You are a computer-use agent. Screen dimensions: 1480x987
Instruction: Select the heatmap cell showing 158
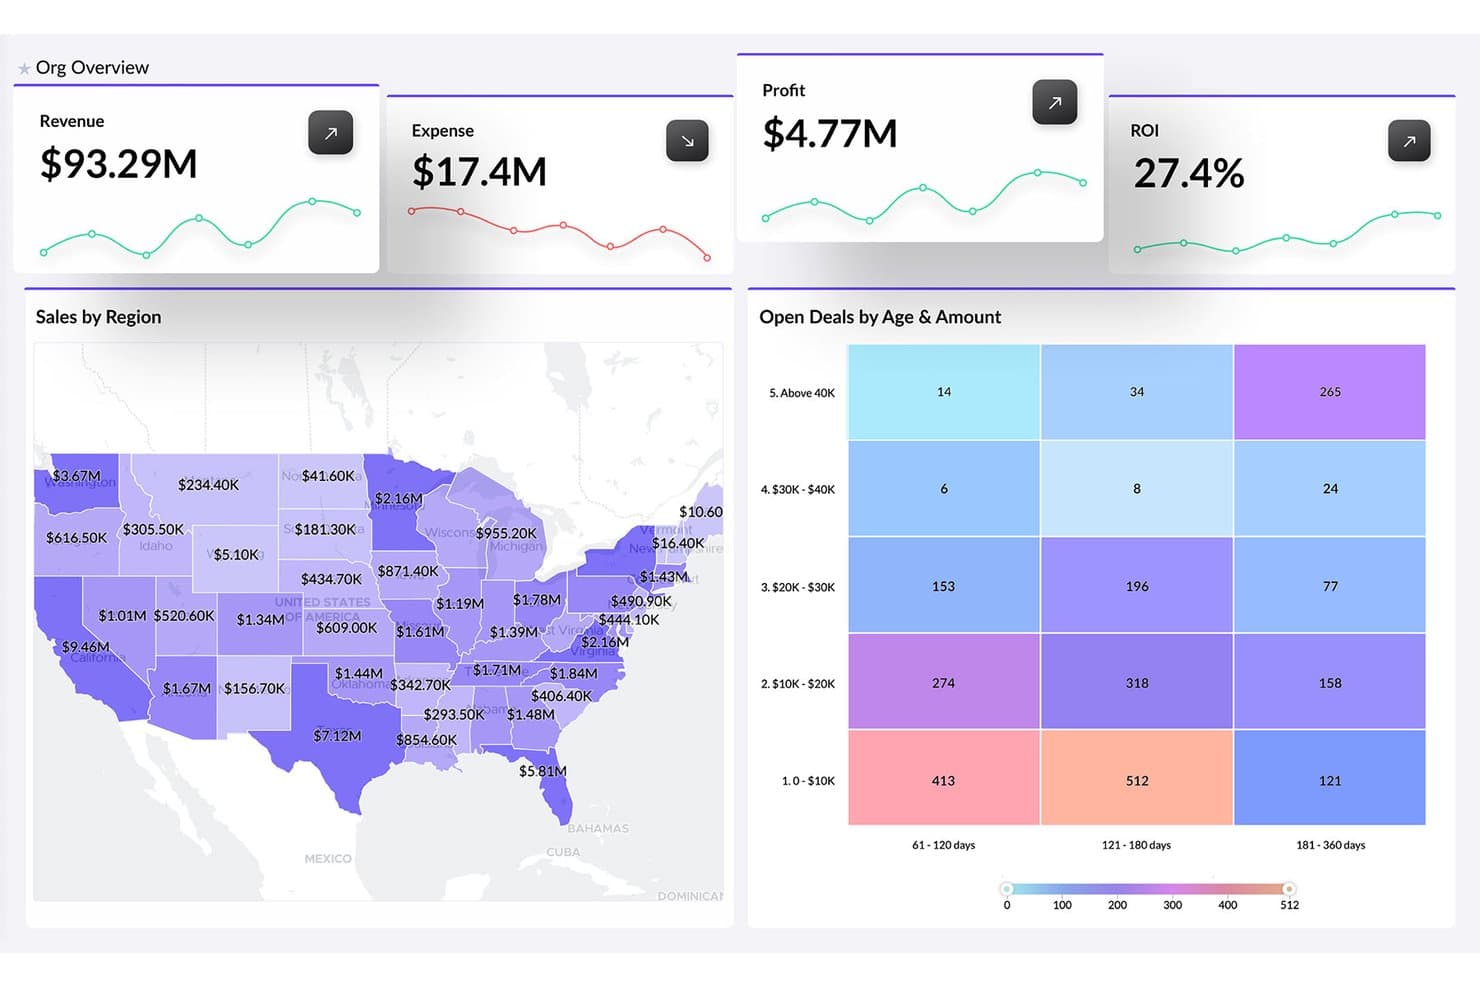coord(1330,681)
